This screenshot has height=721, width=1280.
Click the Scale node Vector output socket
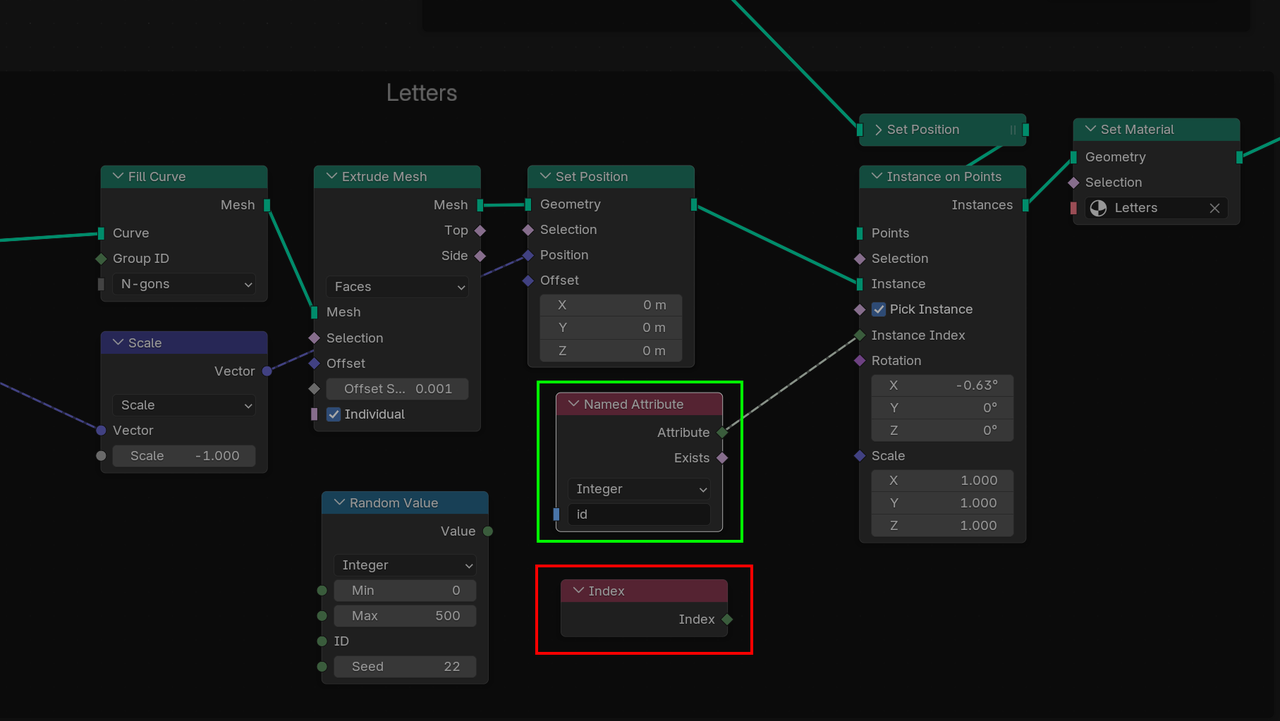267,371
